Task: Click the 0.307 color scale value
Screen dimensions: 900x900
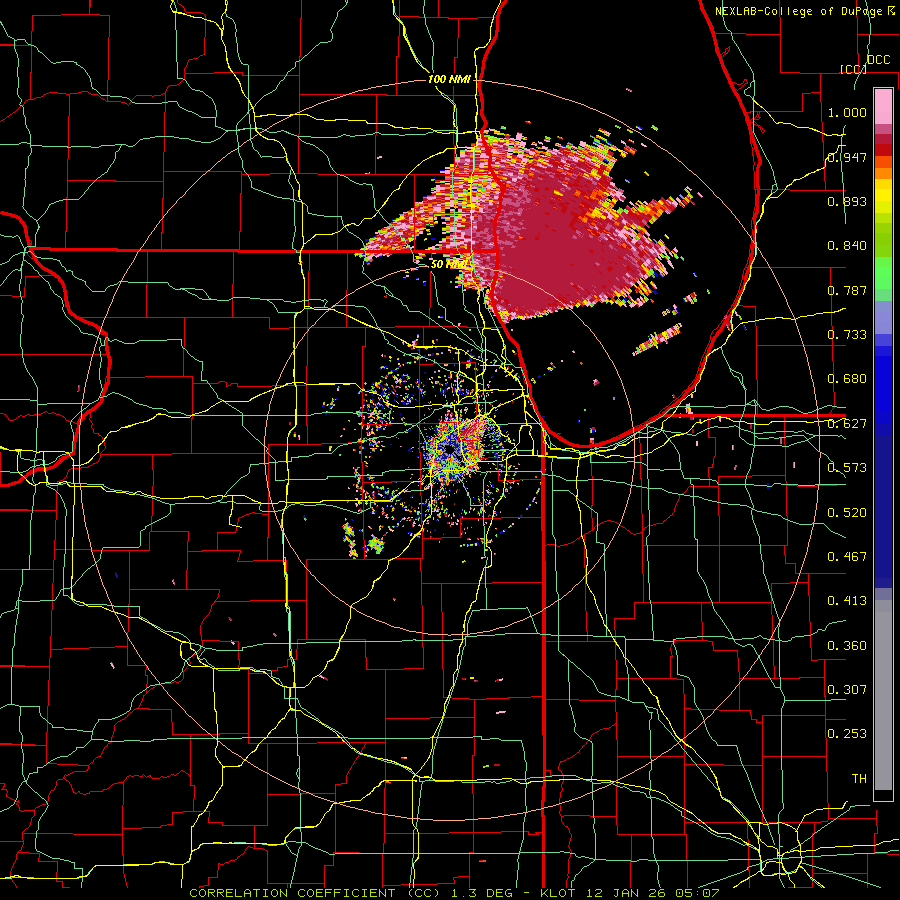Action: click(x=847, y=690)
